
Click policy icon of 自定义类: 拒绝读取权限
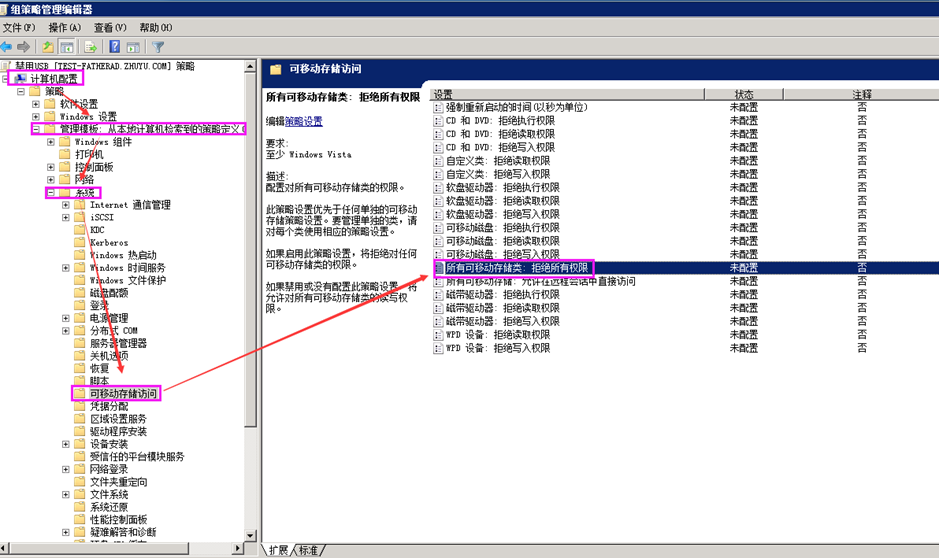pyautogui.click(x=438, y=161)
